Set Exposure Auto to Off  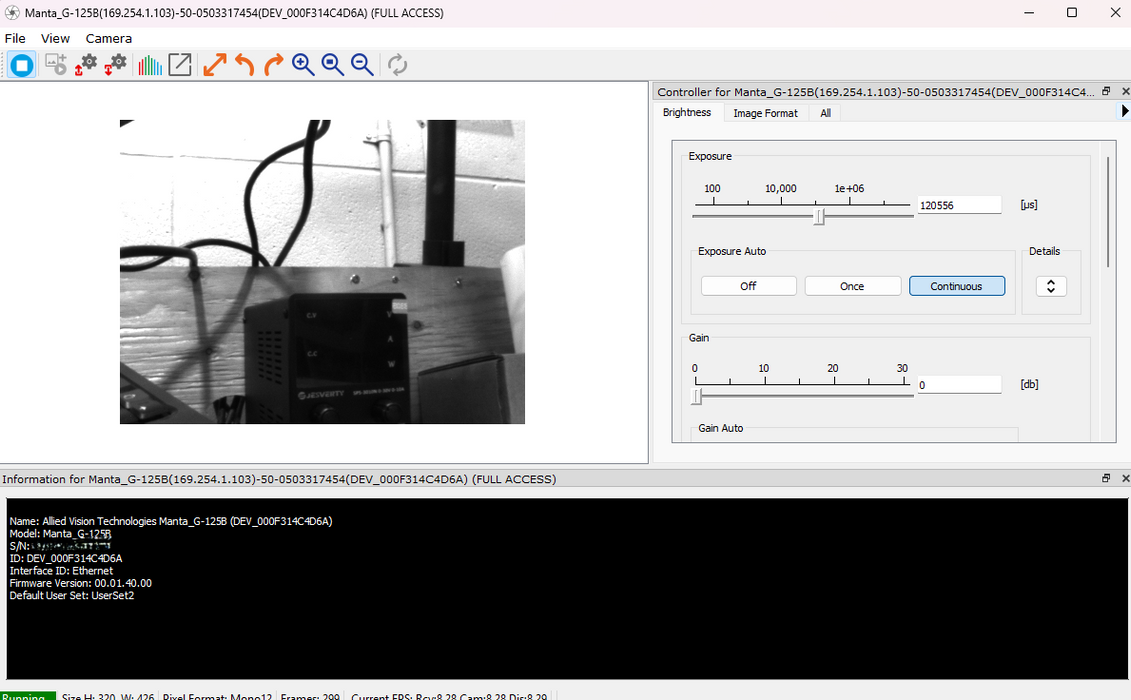[x=748, y=286]
